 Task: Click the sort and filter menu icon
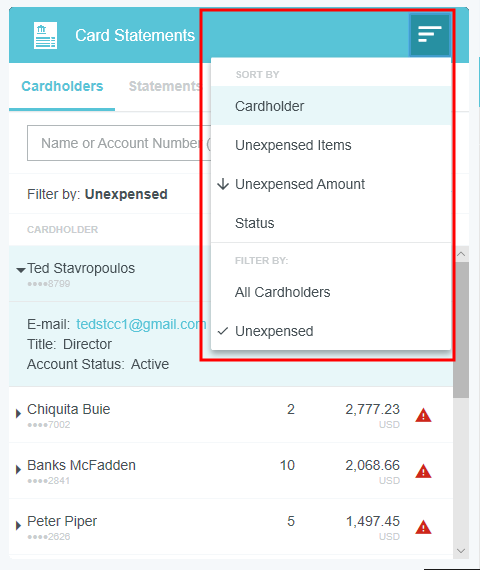[x=430, y=35]
